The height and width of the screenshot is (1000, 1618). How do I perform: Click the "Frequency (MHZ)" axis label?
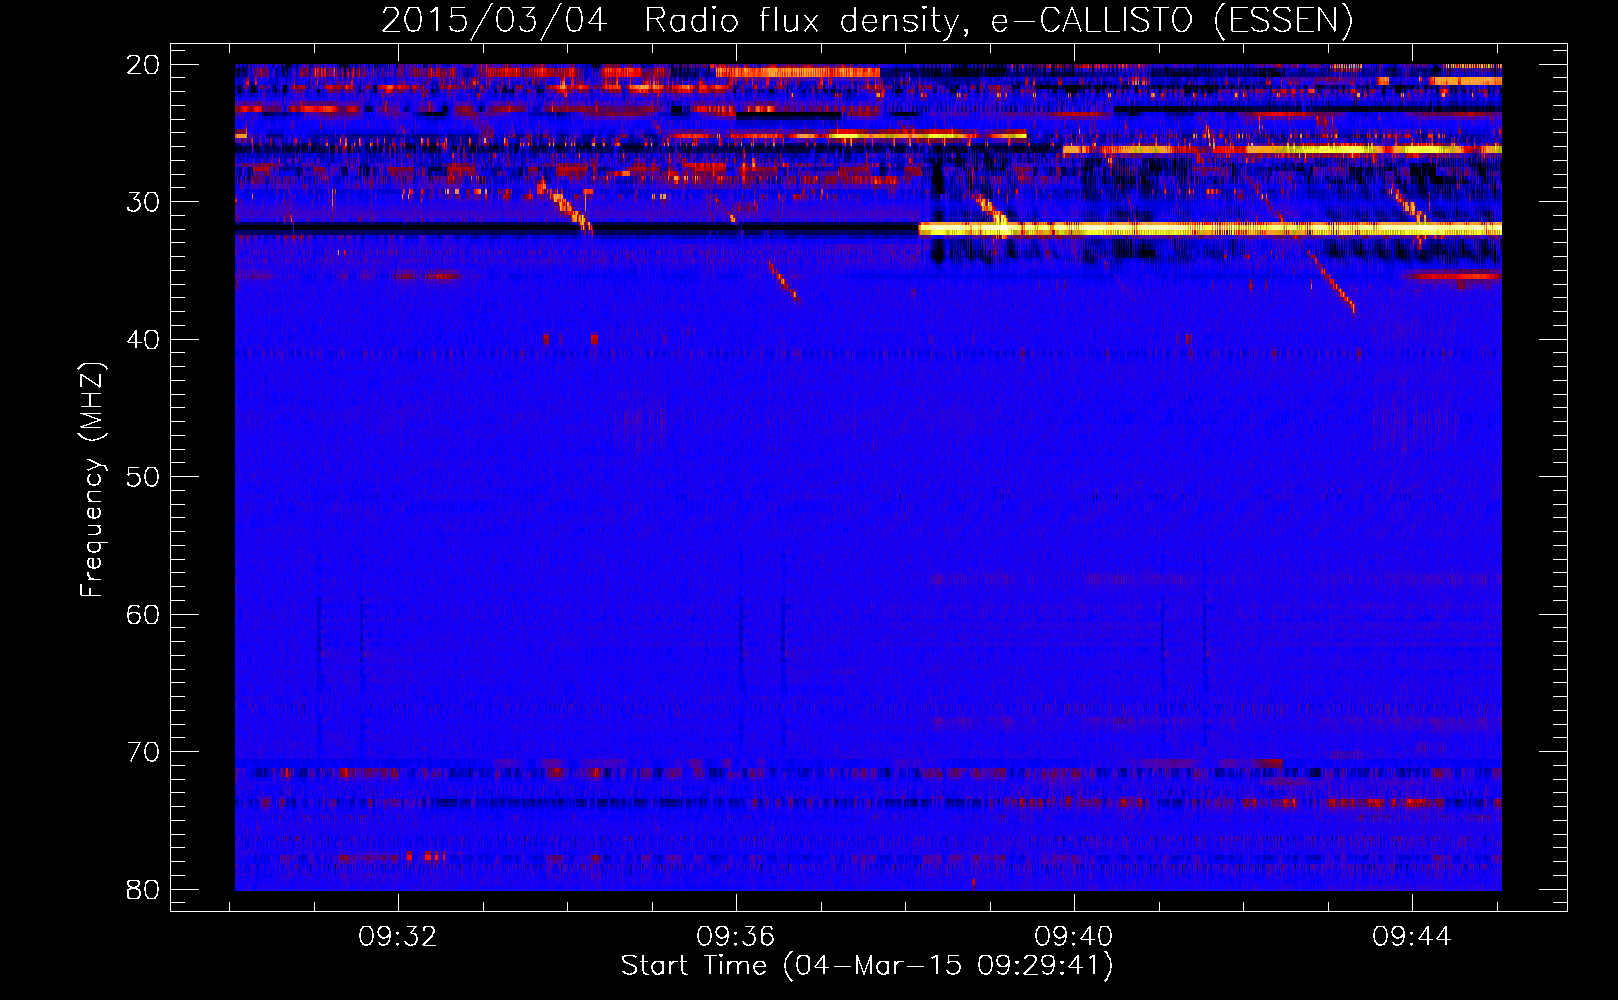[x=92, y=480]
